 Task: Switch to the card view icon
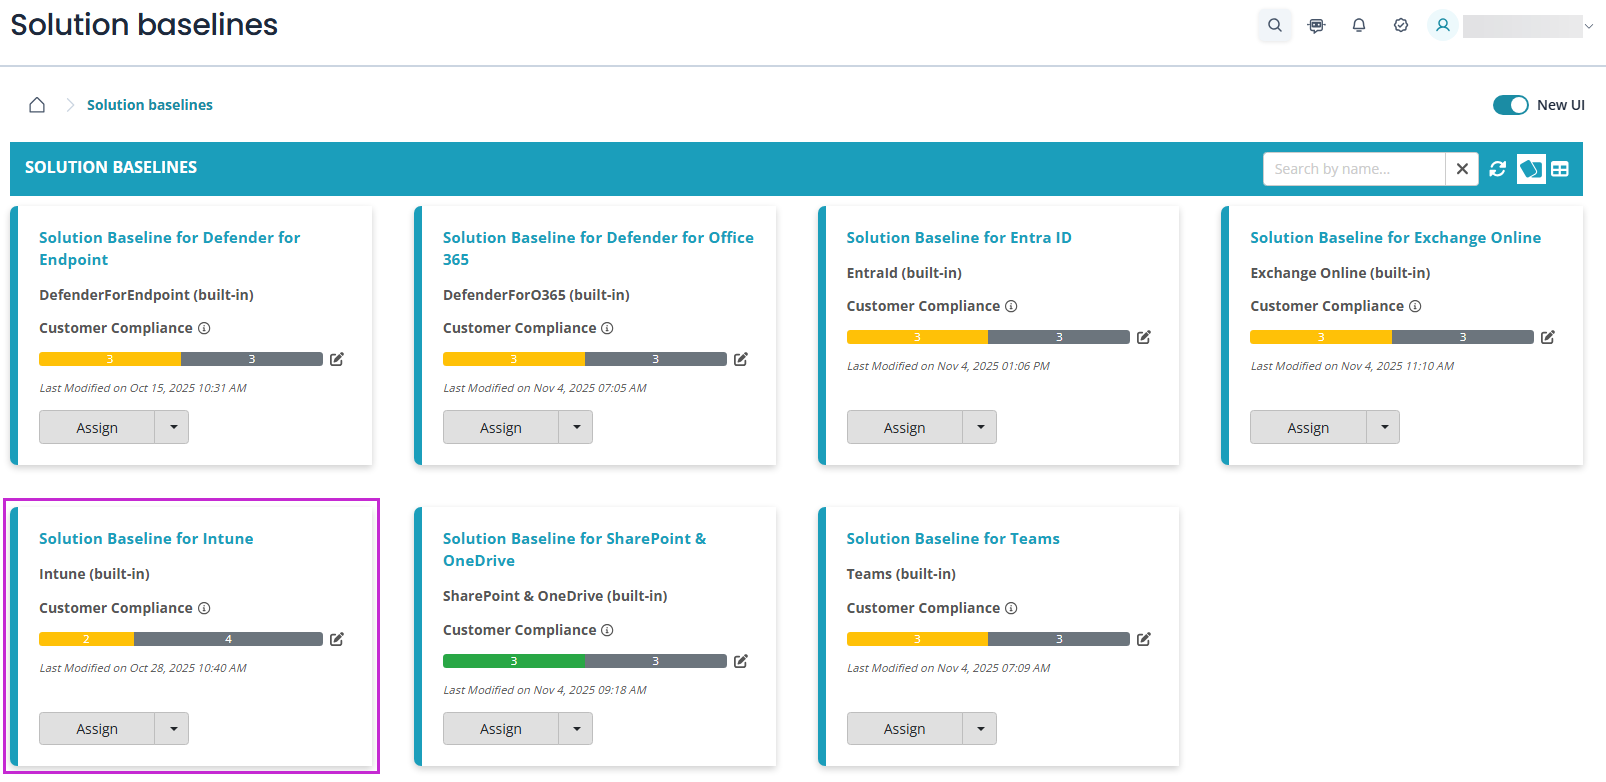point(1531,169)
